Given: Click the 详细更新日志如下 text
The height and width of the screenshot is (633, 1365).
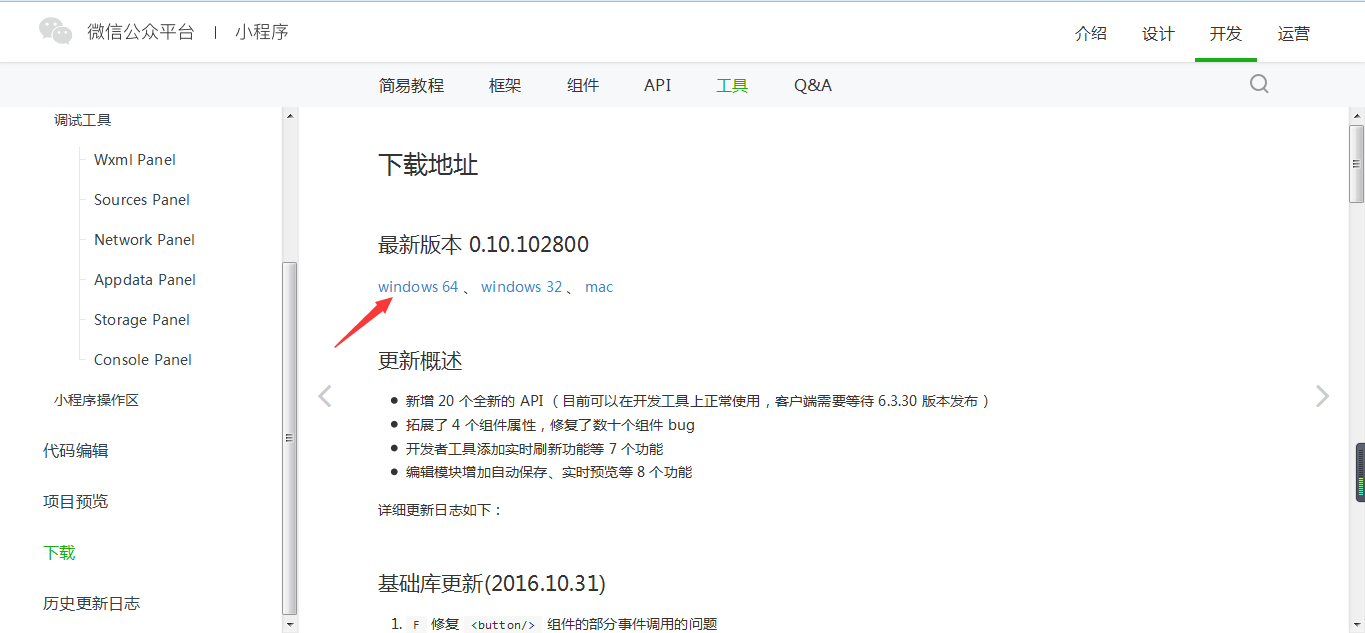Looking at the screenshot, I should tap(440, 510).
